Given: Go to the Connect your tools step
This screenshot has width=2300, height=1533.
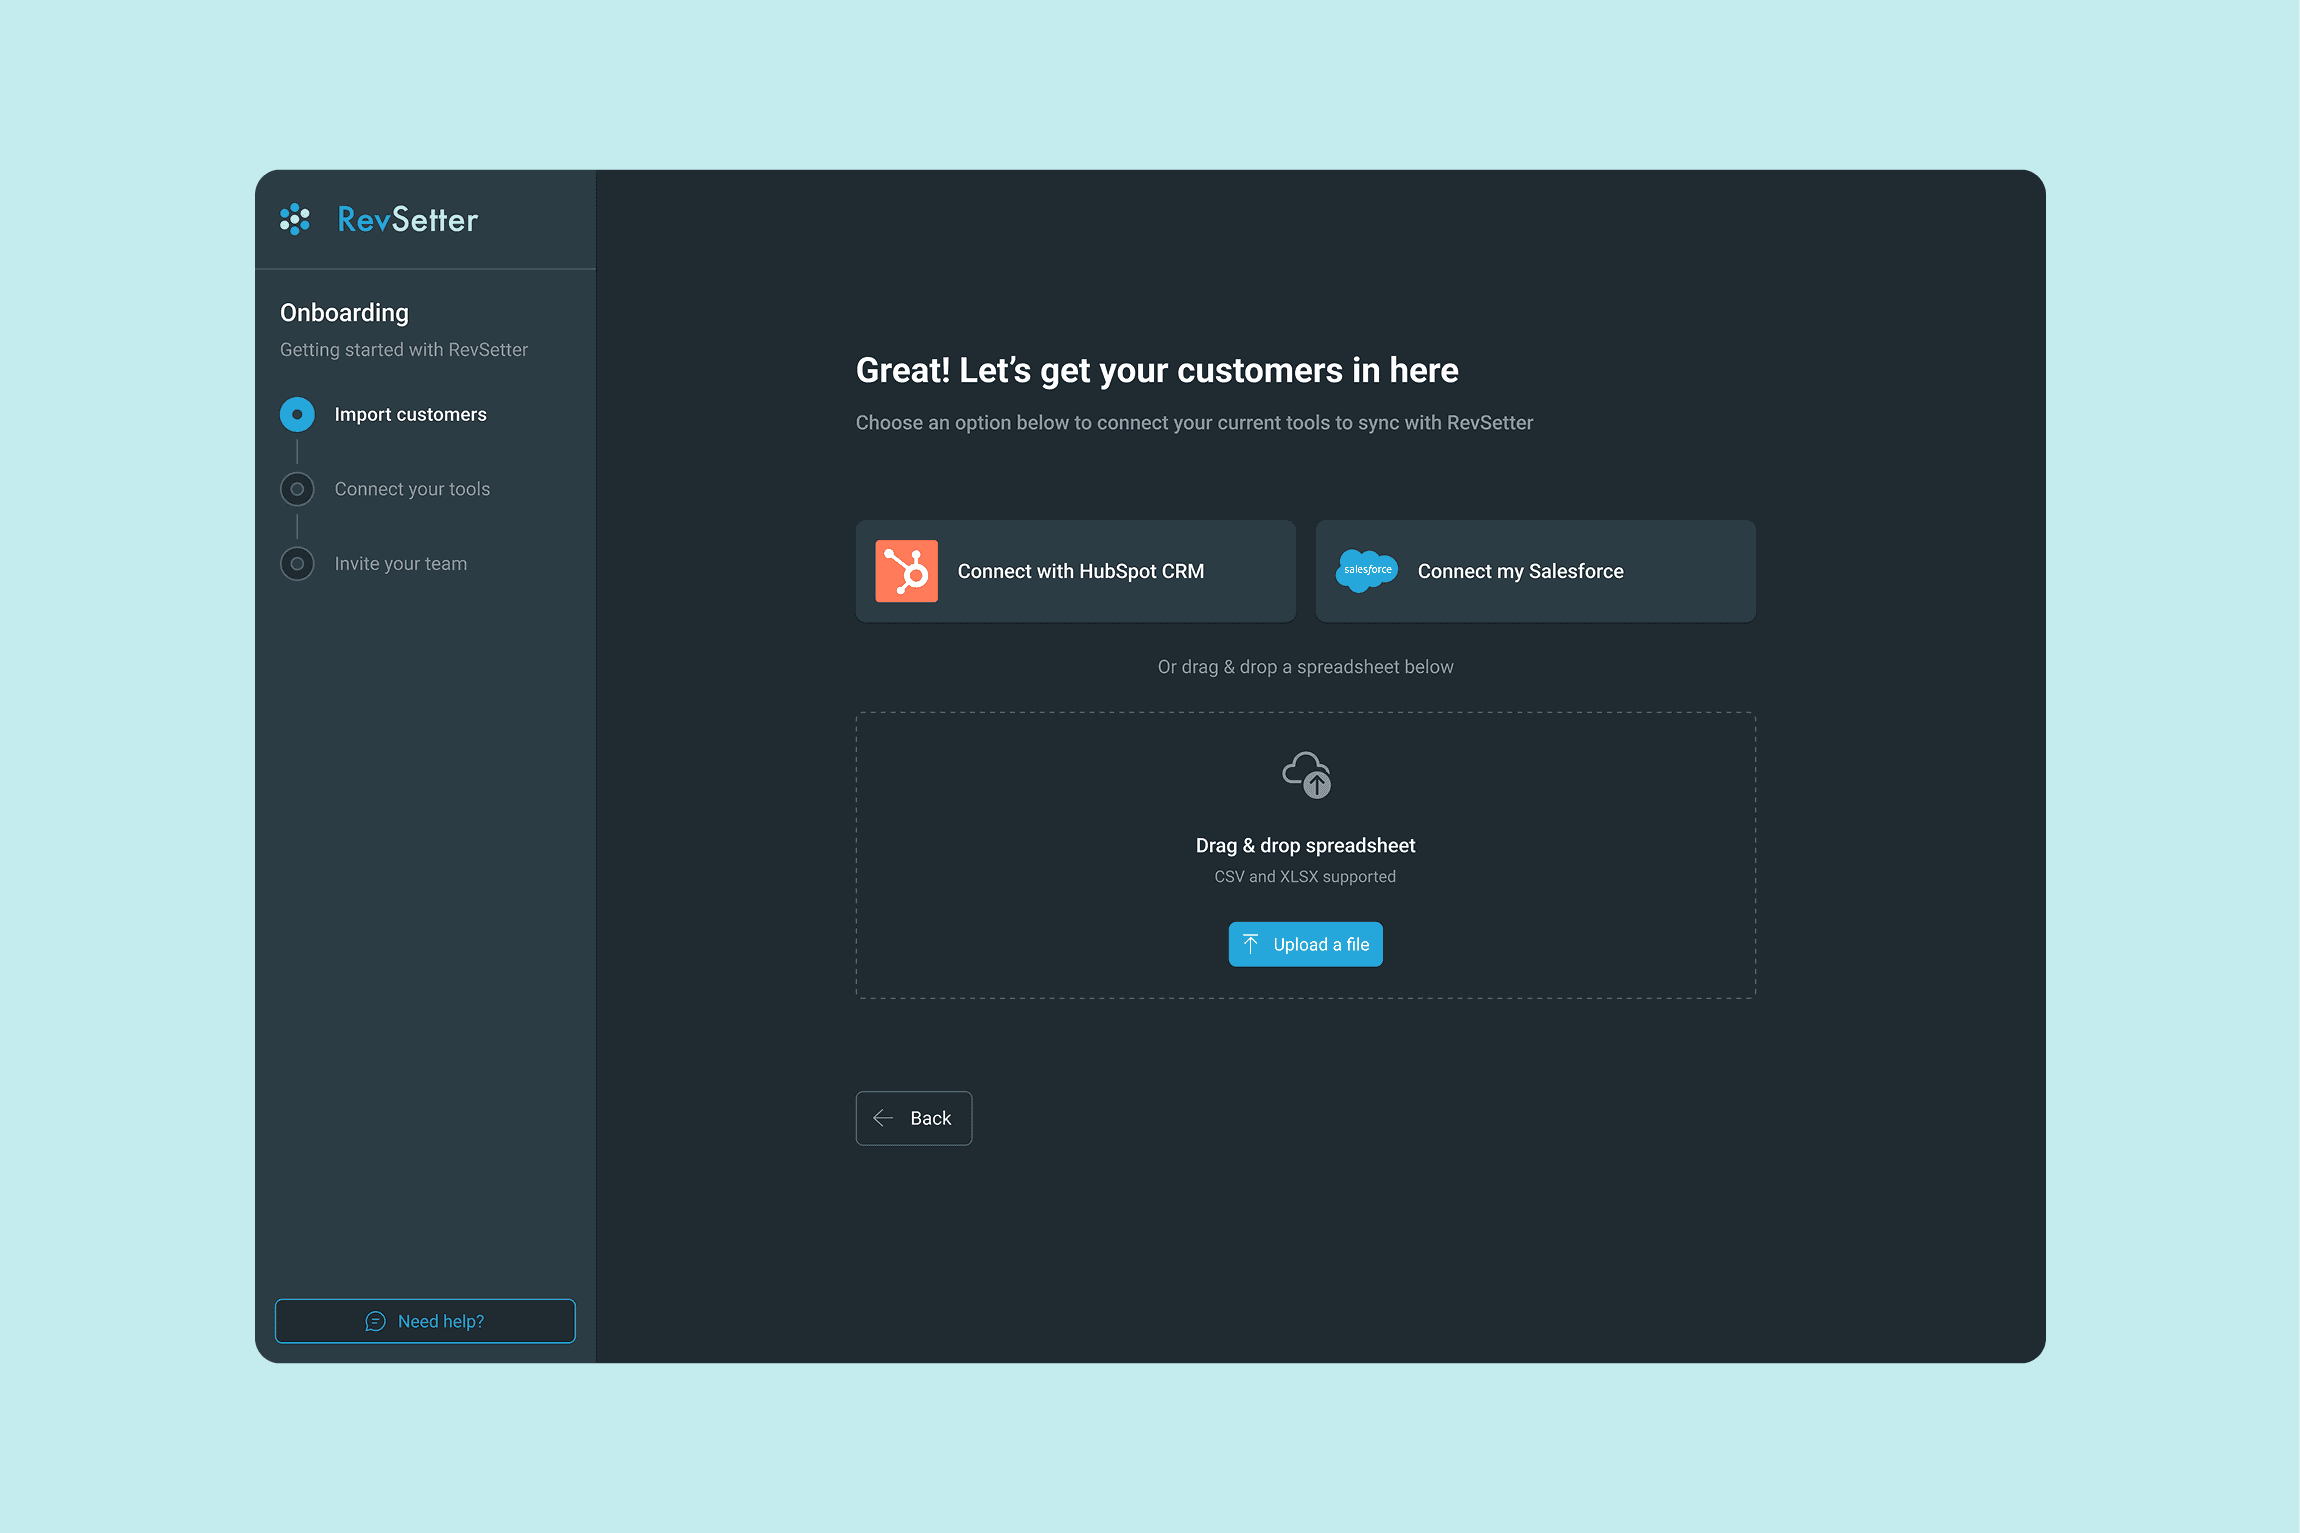Looking at the screenshot, I should (412, 489).
